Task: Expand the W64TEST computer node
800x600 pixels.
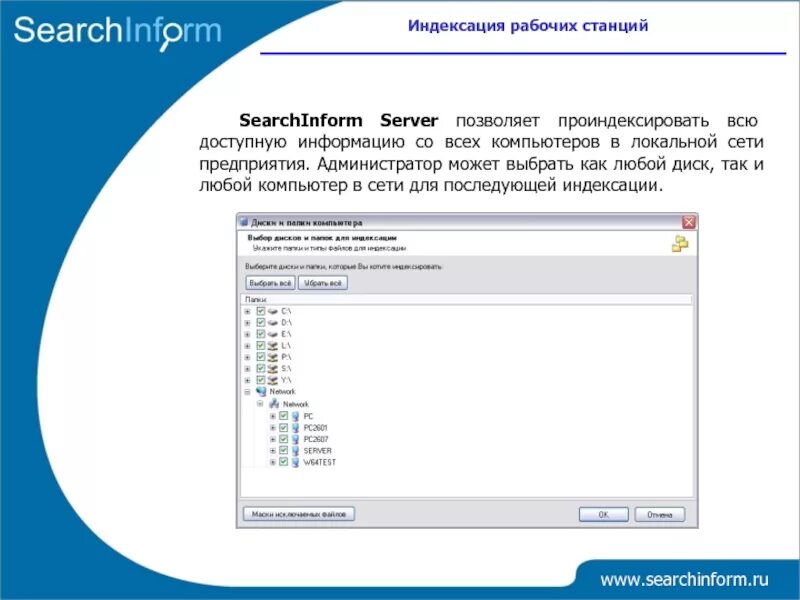Action: tap(272, 463)
